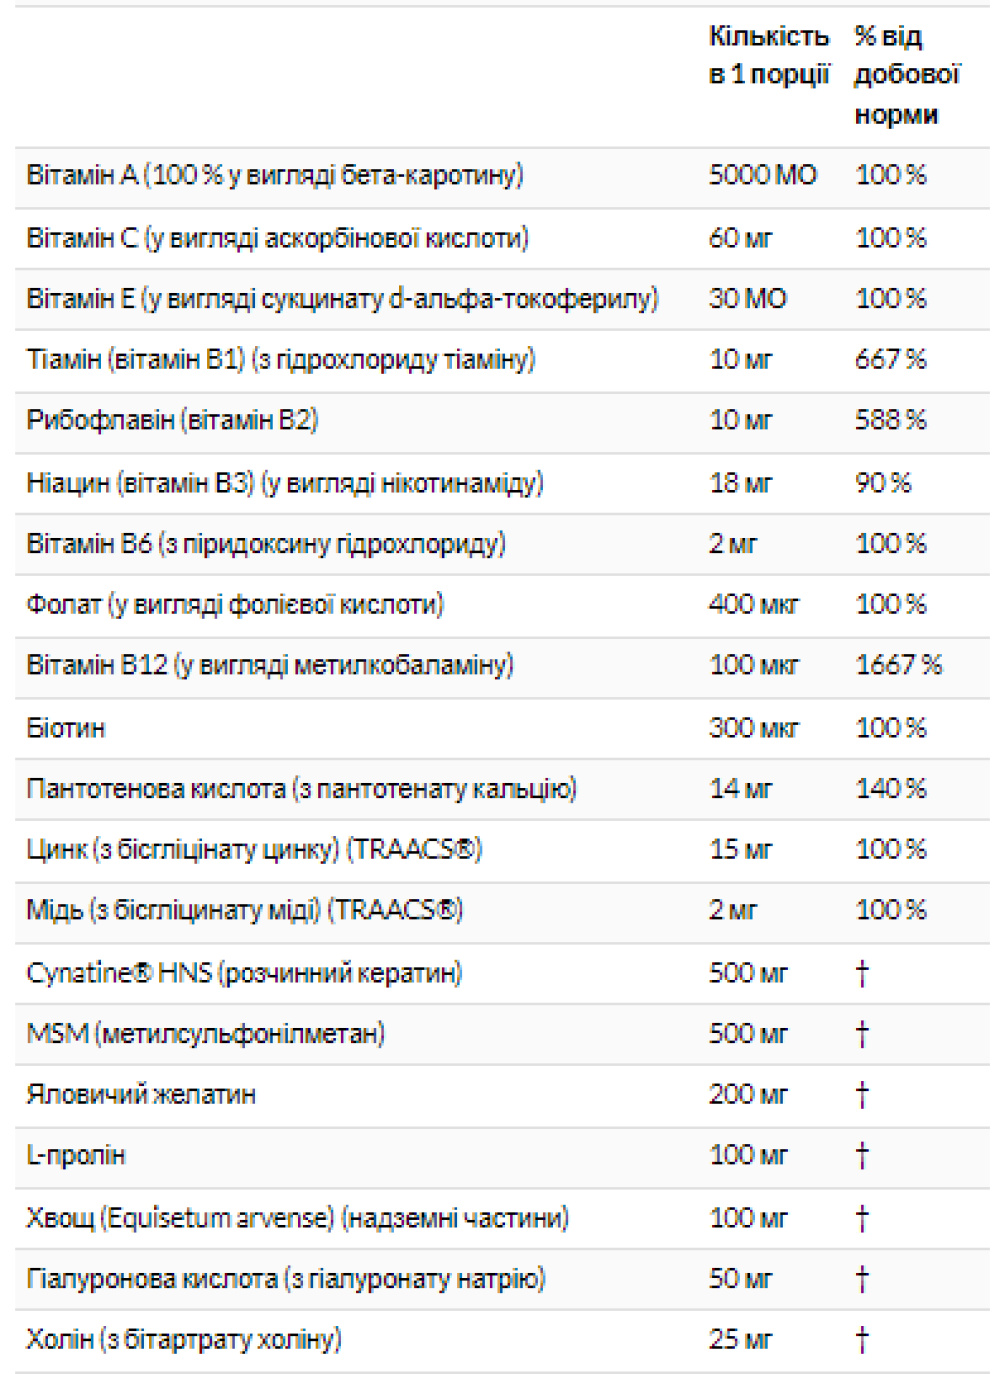The height and width of the screenshot is (1374, 1000).
Task: Click the Вітамін B6 row label
Action: [x=266, y=544]
